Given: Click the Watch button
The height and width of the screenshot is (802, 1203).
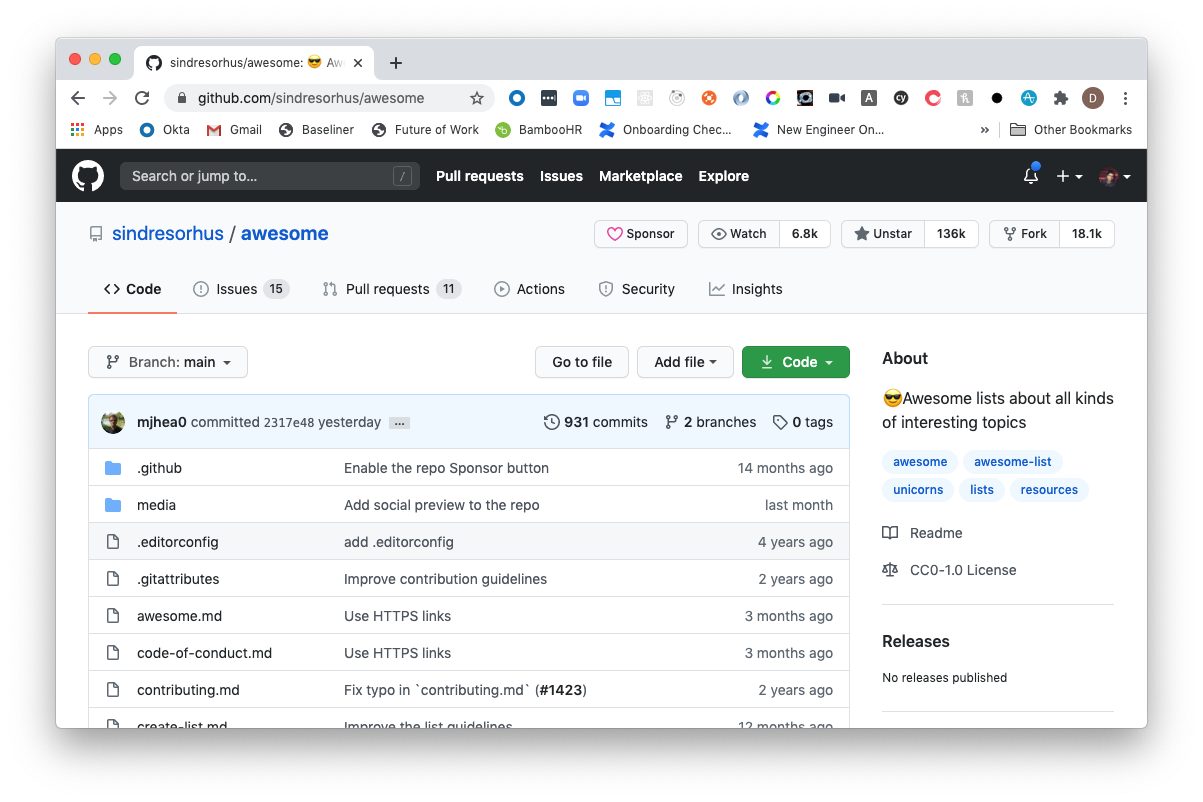Looking at the screenshot, I should click(x=738, y=234).
